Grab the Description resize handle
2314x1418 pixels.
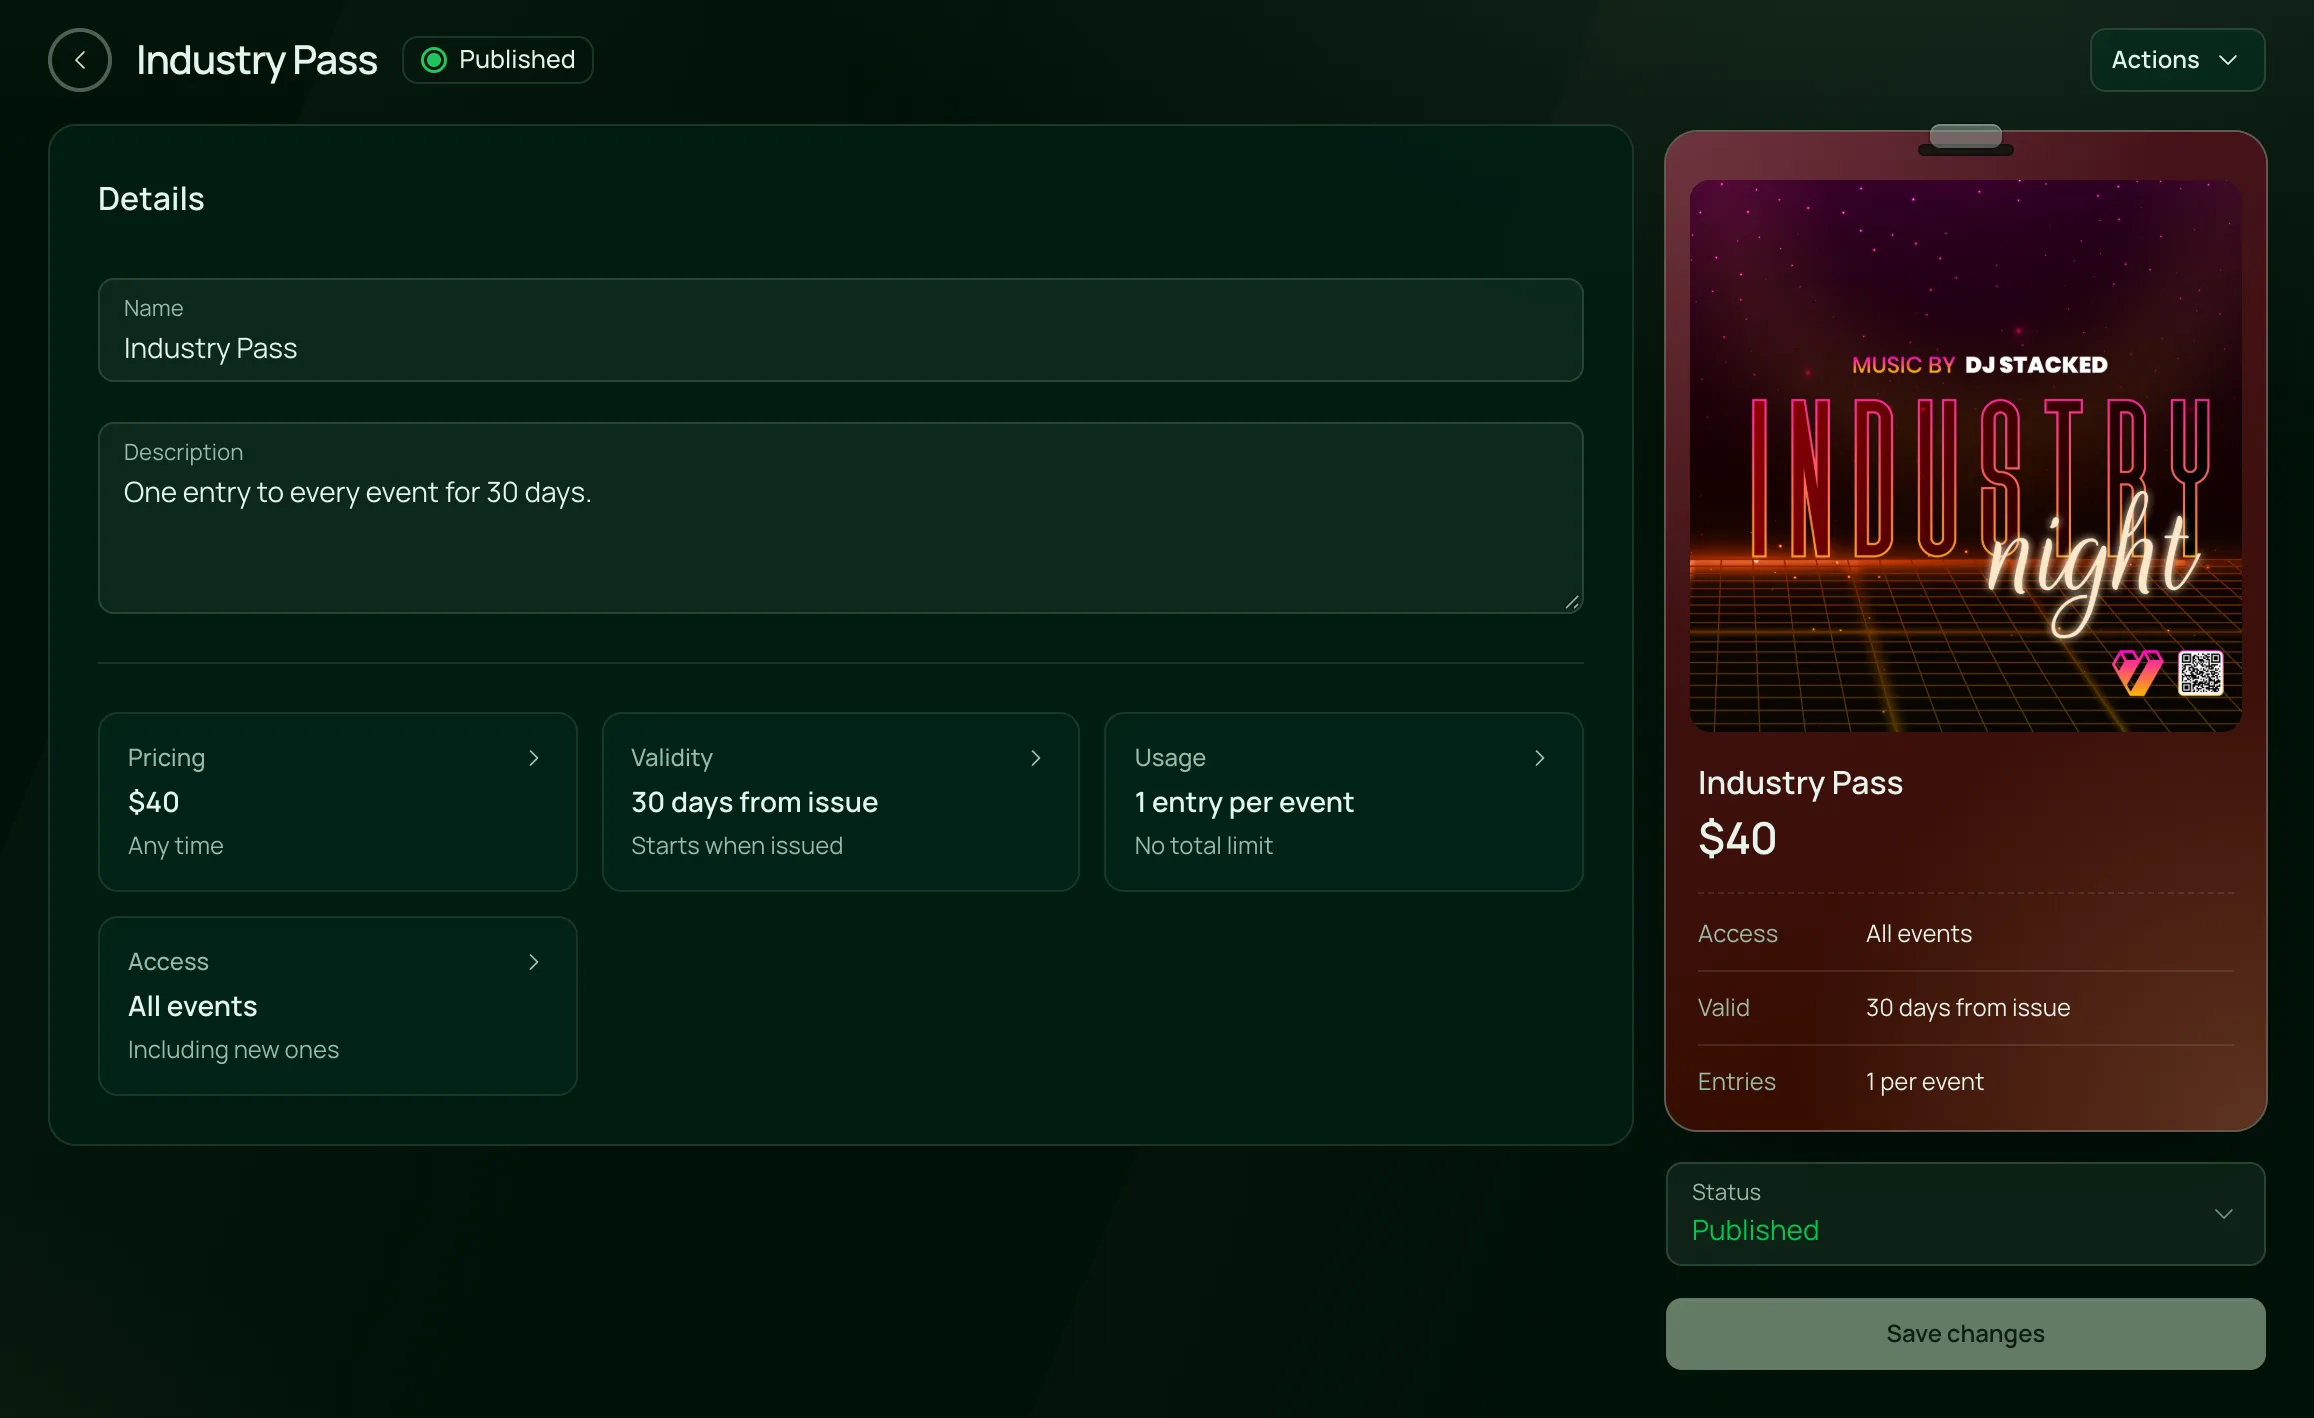[x=1572, y=602]
